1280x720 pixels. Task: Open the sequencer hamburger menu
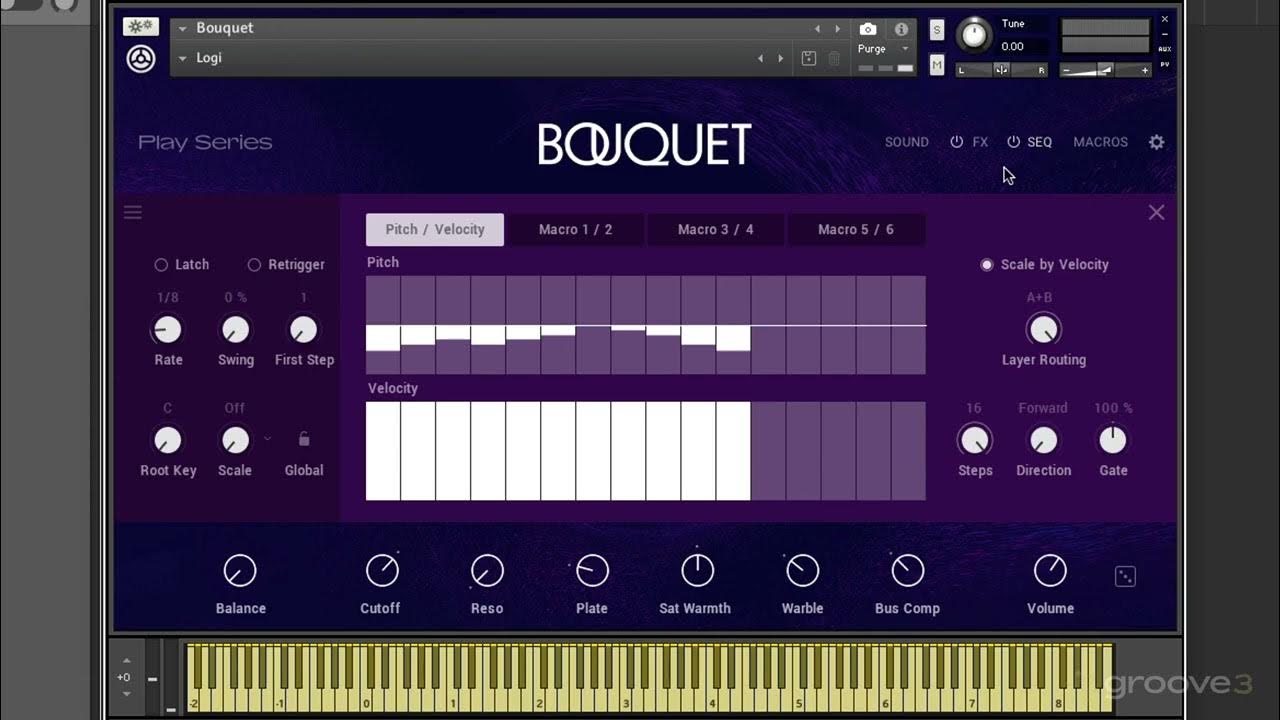[133, 212]
